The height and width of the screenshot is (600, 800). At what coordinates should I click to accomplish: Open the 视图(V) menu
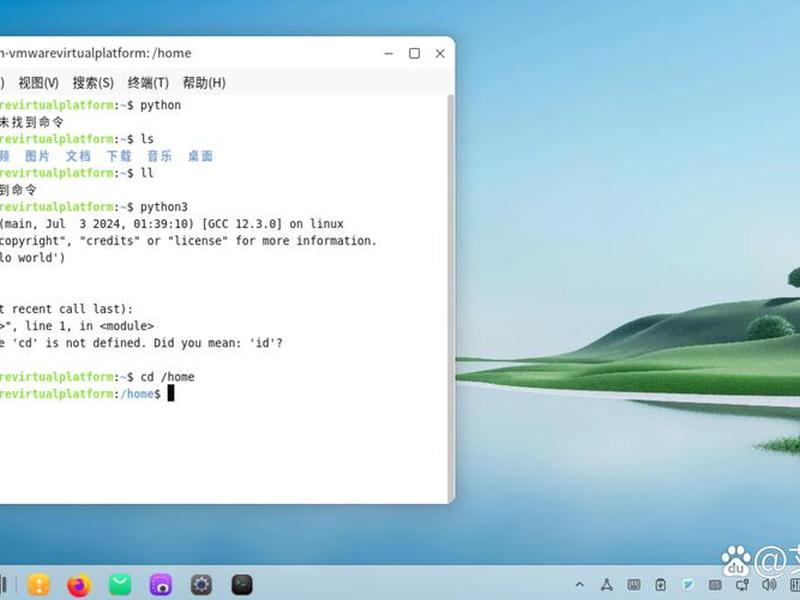tap(39, 83)
